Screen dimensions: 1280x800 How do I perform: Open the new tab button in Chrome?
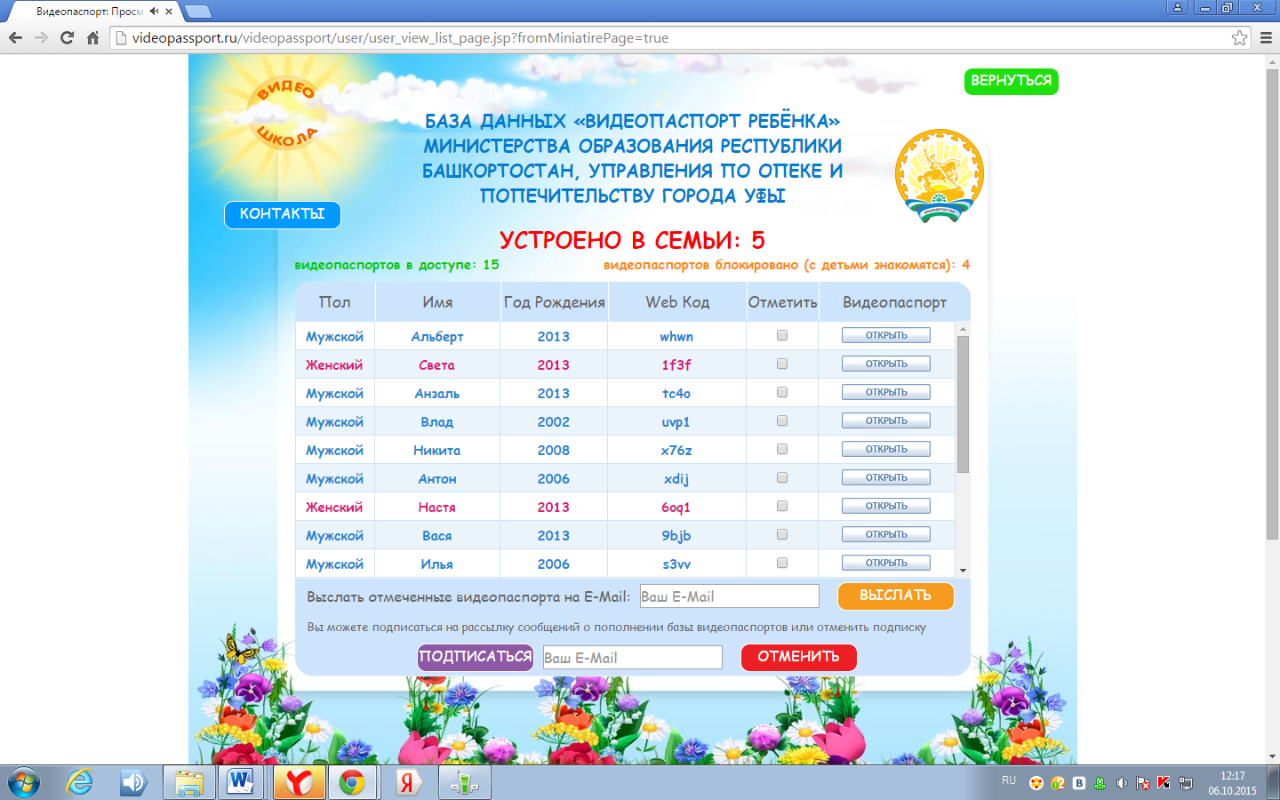(197, 12)
